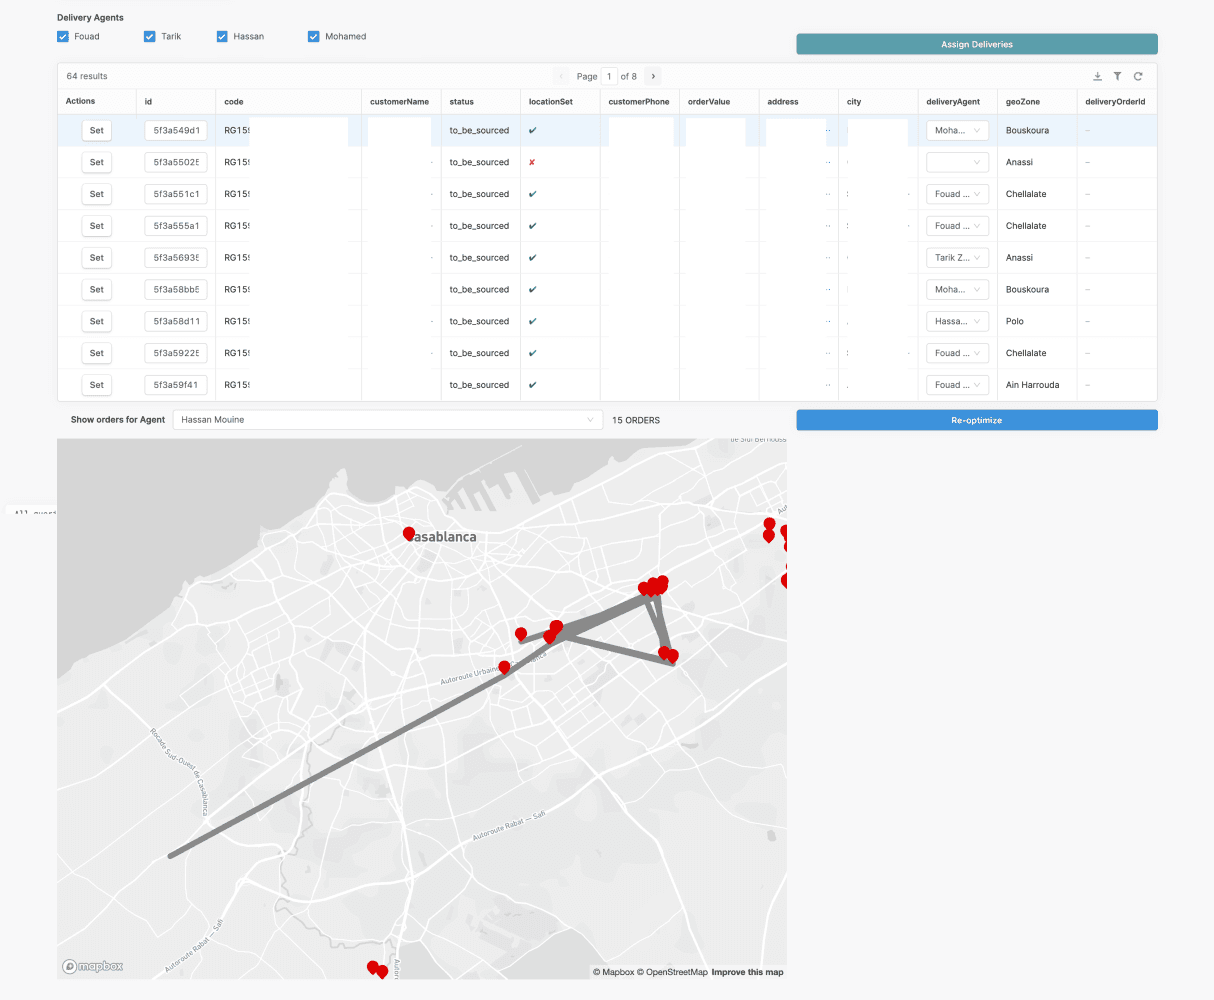Deselect the Hassan agent checkbox

coord(222,37)
